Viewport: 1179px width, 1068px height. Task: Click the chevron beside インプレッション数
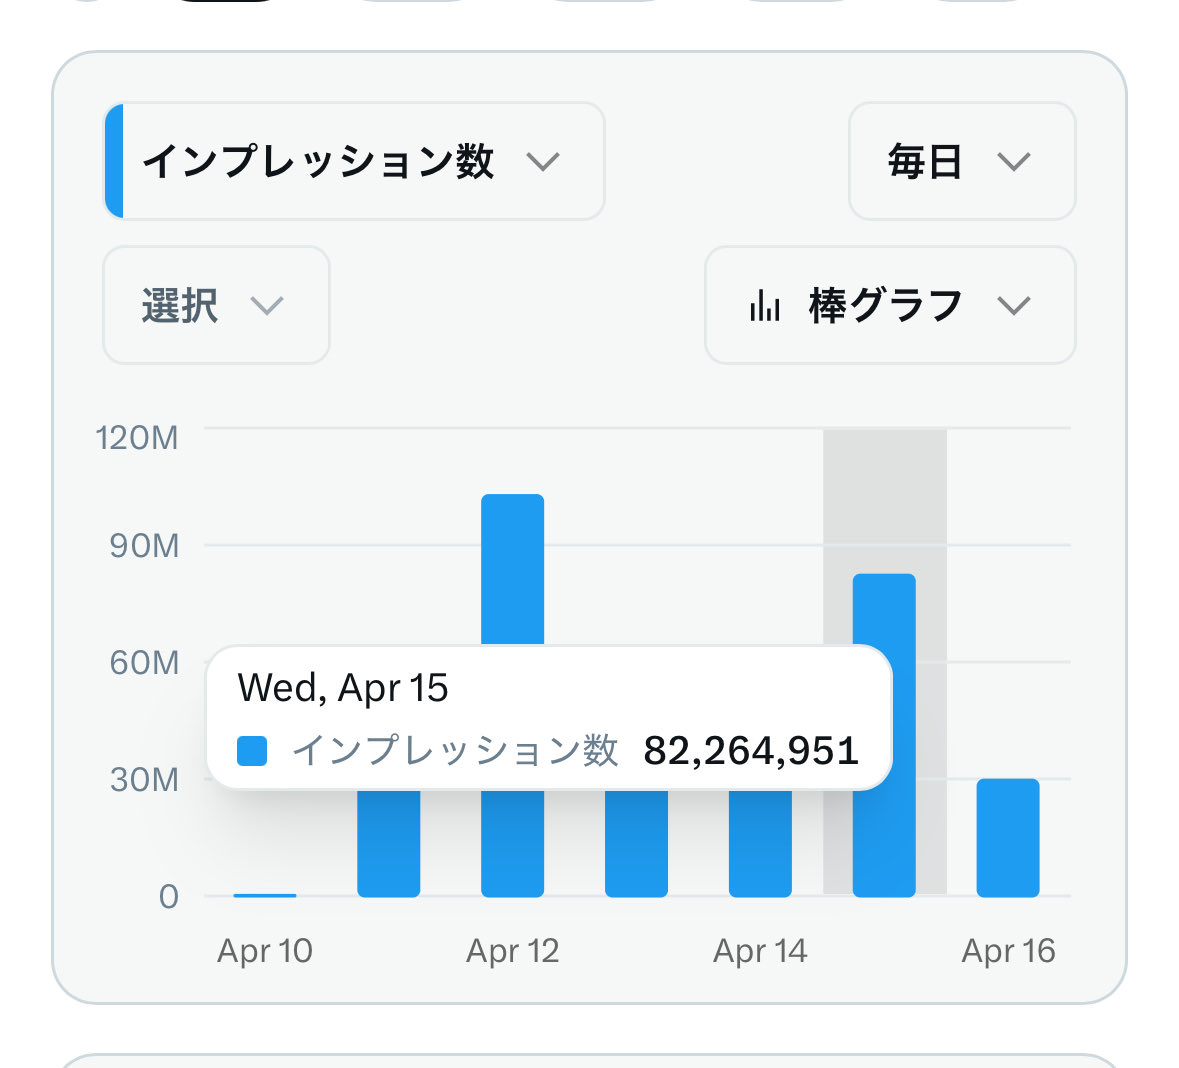coord(543,162)
